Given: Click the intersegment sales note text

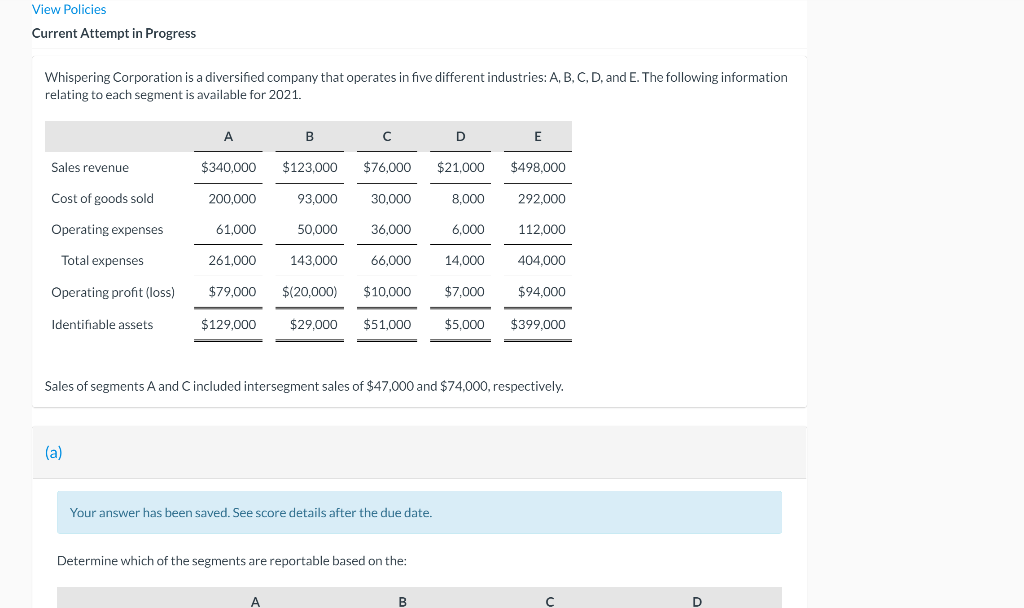Looking at the screenshot, I should [x=304, y=385].
